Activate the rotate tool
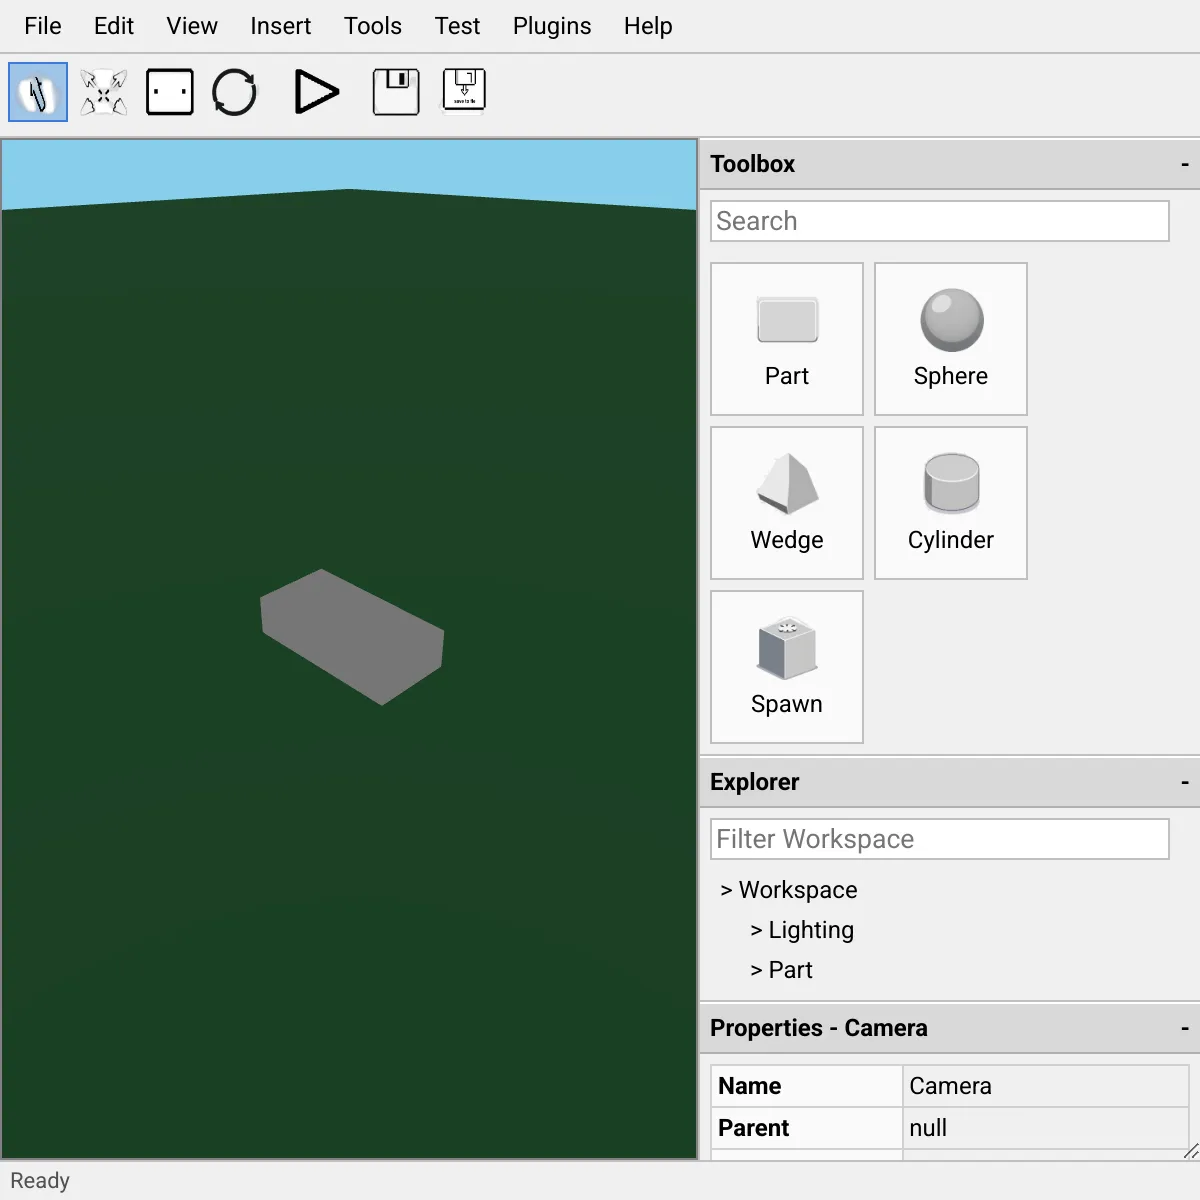The height and width of the screenshot is (1200, 1200). coord(235,92)
